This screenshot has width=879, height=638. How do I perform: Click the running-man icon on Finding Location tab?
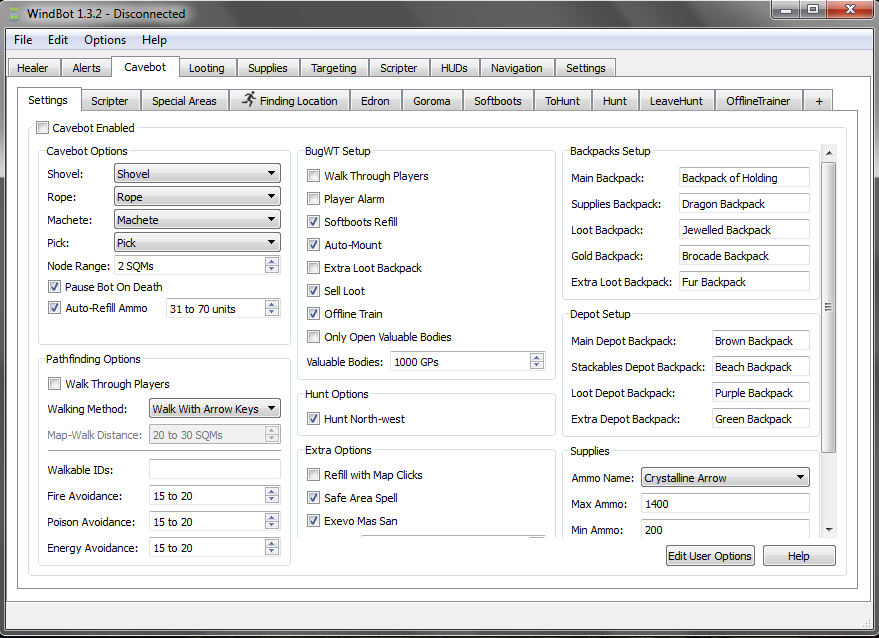(x=247, y=100)
